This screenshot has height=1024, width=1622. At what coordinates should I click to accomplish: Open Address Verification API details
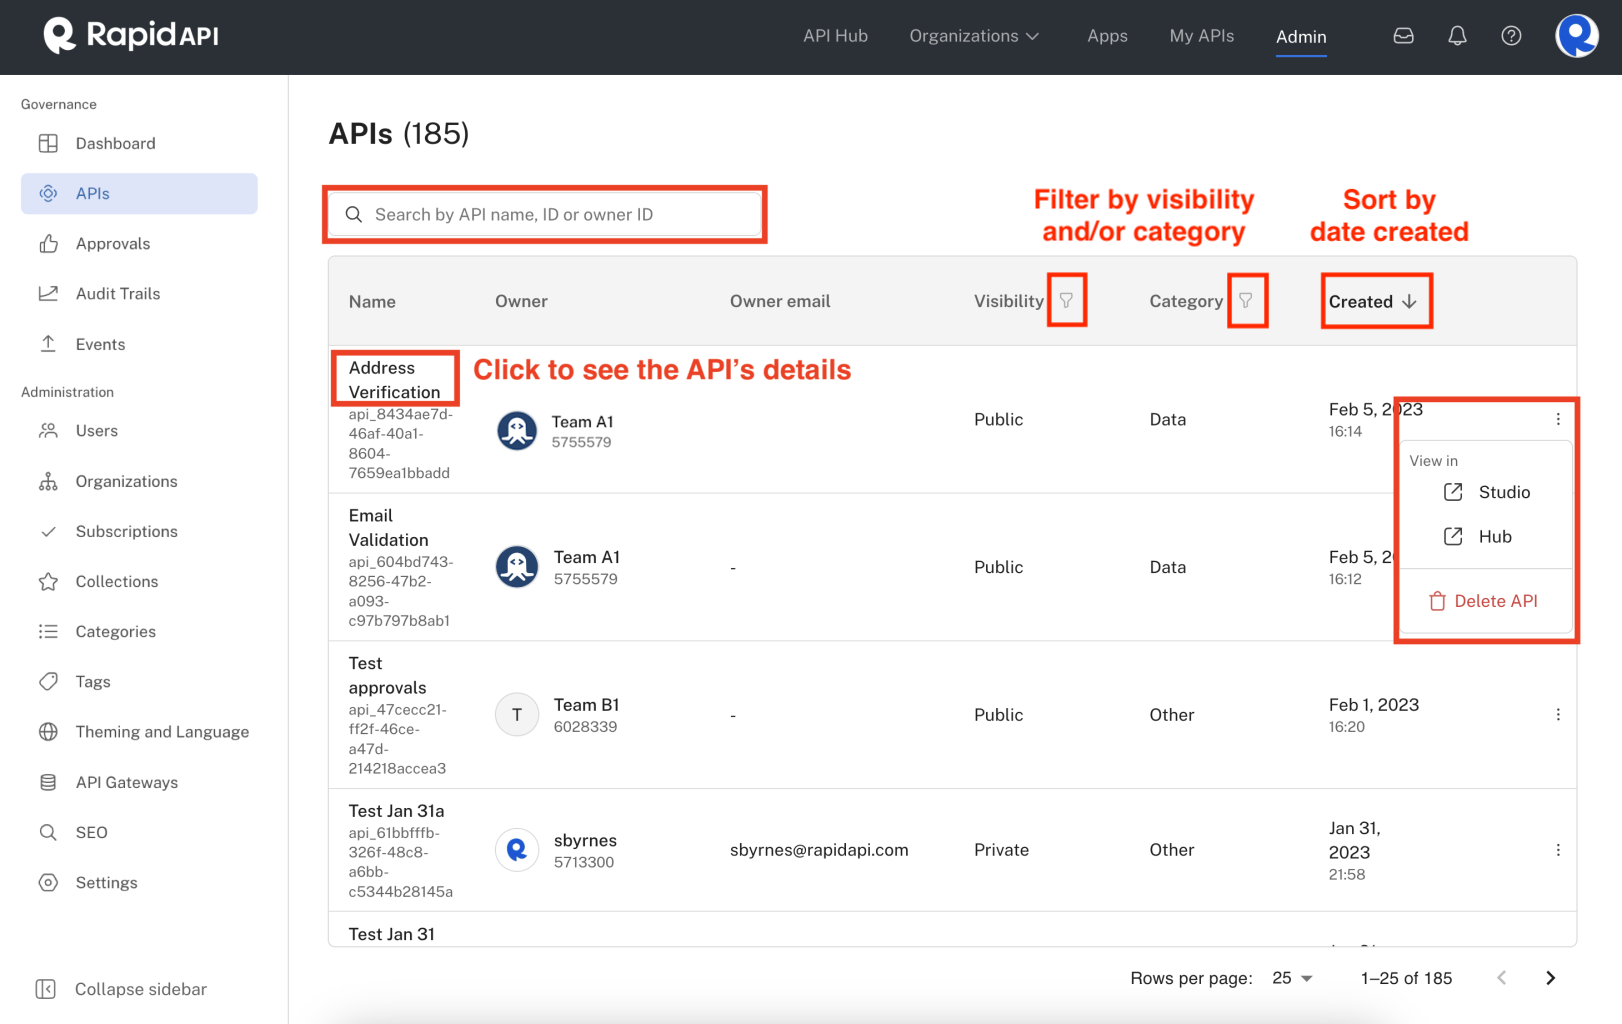coord(394,380)
